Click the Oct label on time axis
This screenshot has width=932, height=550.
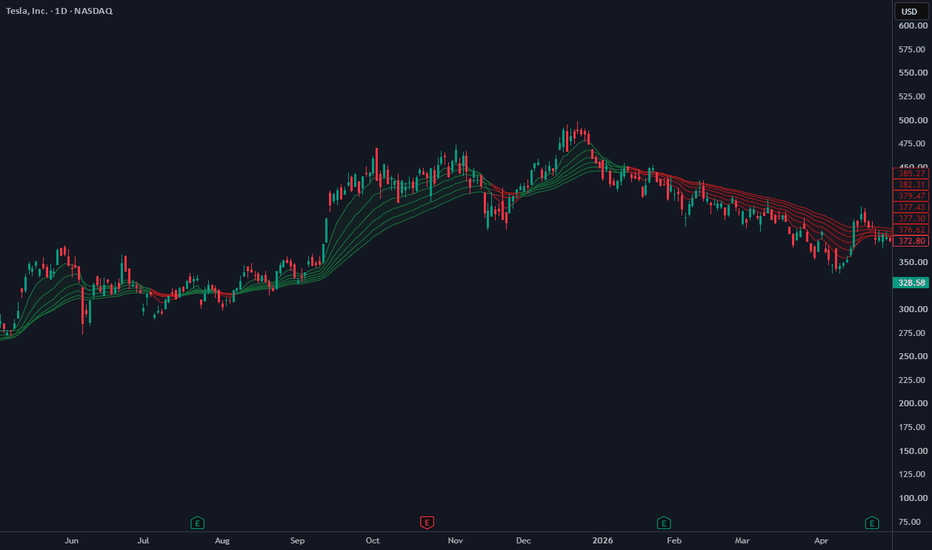tap(373, 540)
